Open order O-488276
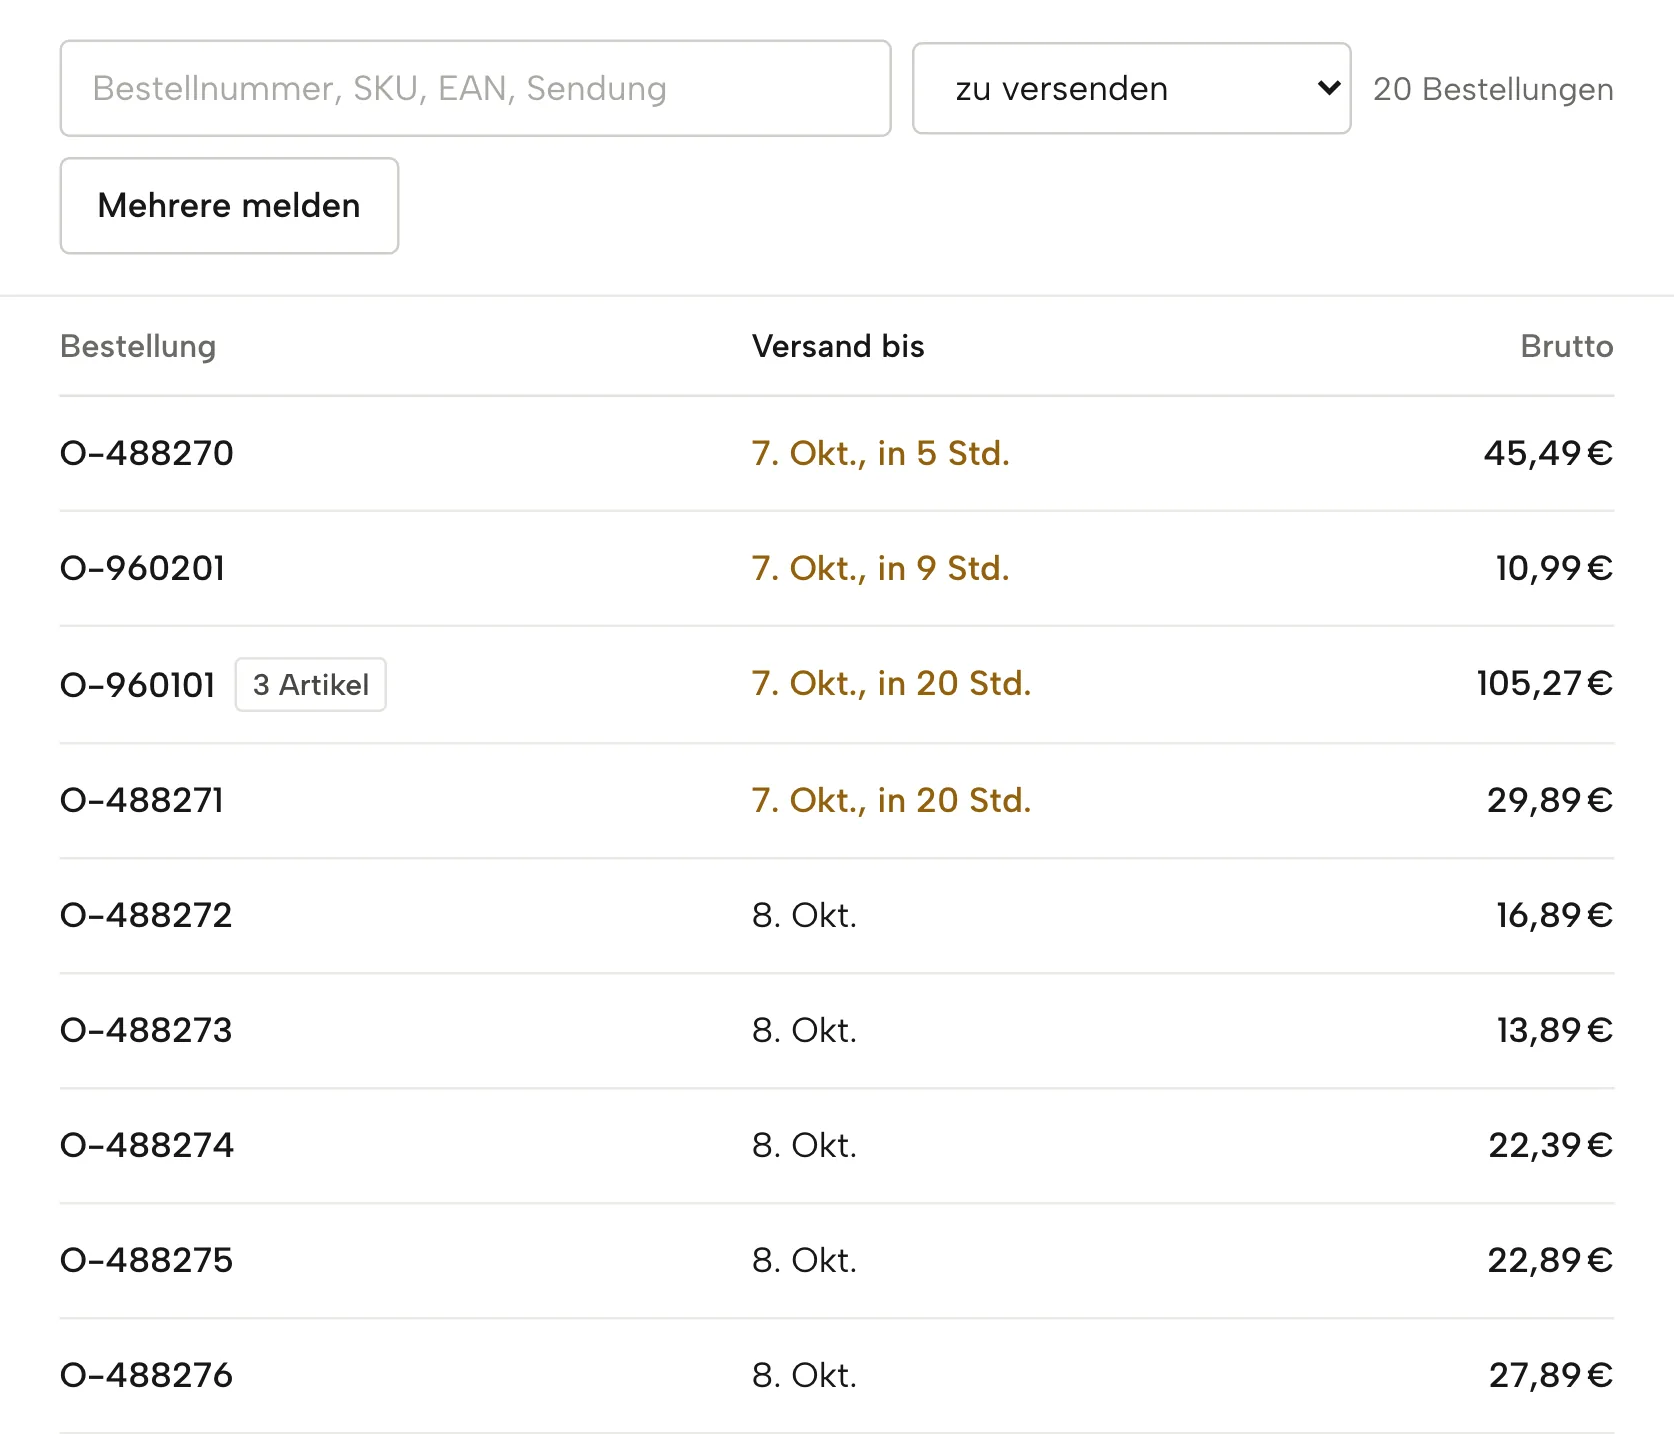 point(146,1375)
